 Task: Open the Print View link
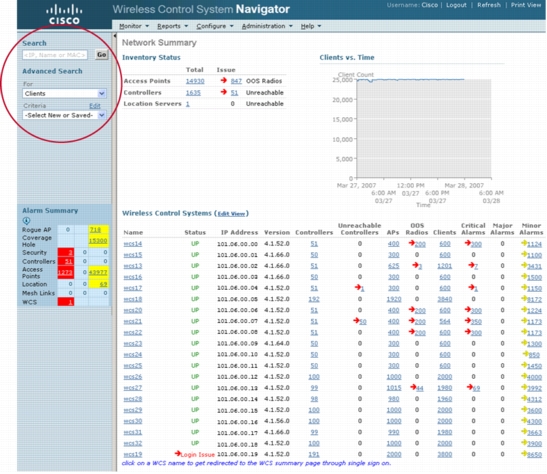[526, 5]
